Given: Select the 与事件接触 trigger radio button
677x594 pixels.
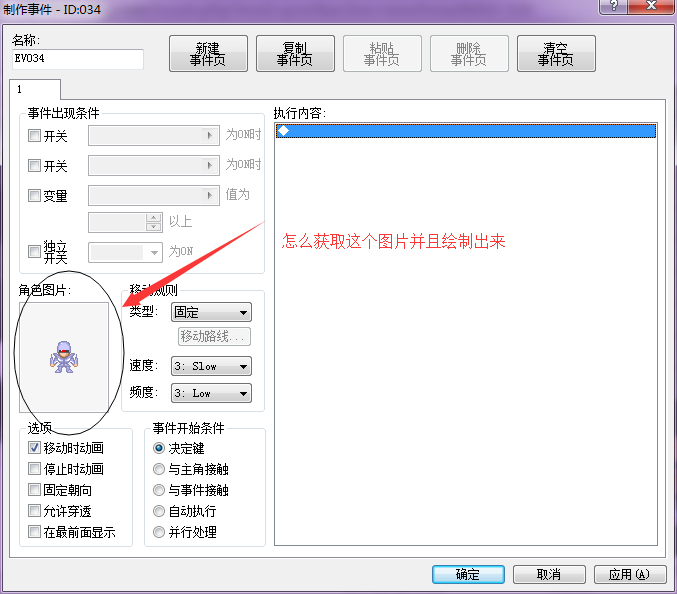Looking at the screenshot, I should pyautogui.click(x=159, y=490).
